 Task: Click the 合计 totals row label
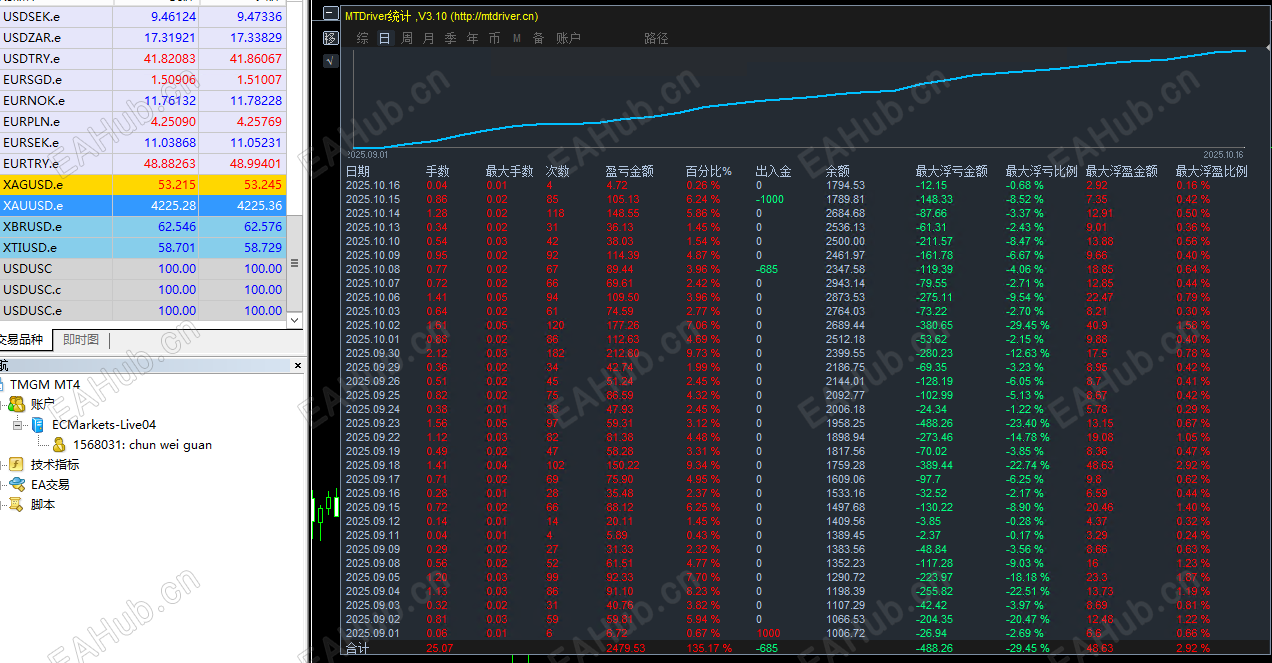[357, 648]
